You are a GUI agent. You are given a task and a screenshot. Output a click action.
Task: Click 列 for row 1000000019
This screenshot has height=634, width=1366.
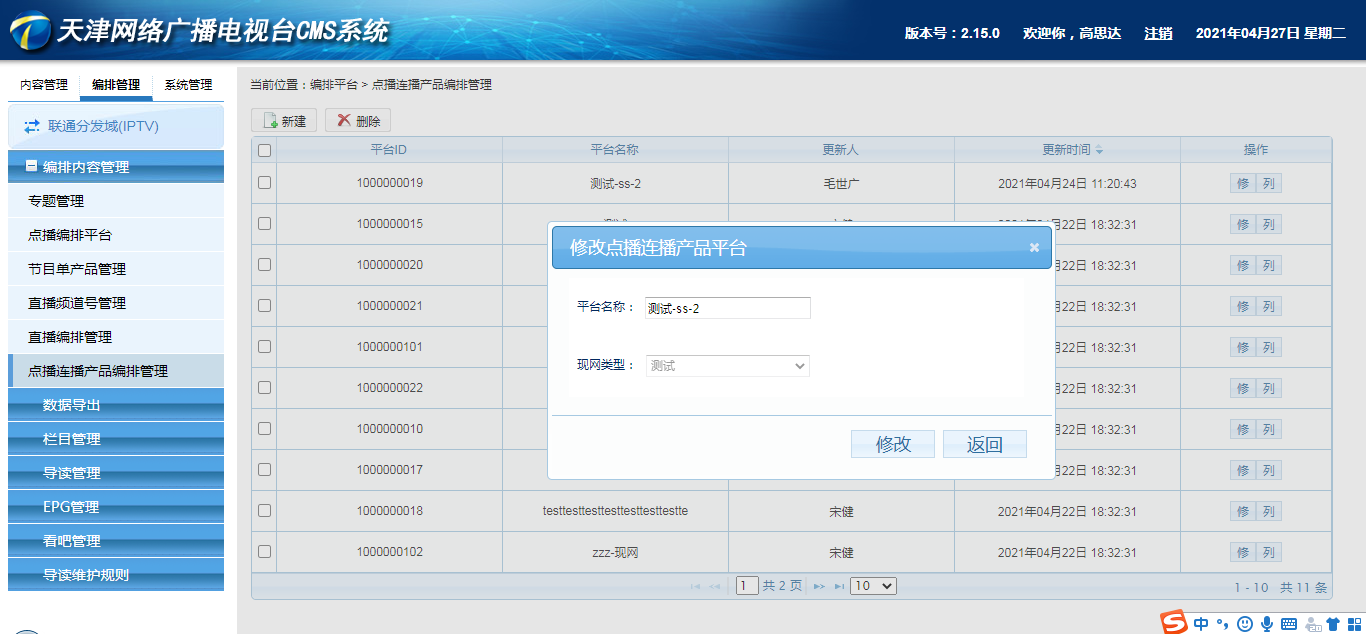[x=1269, y=184]
